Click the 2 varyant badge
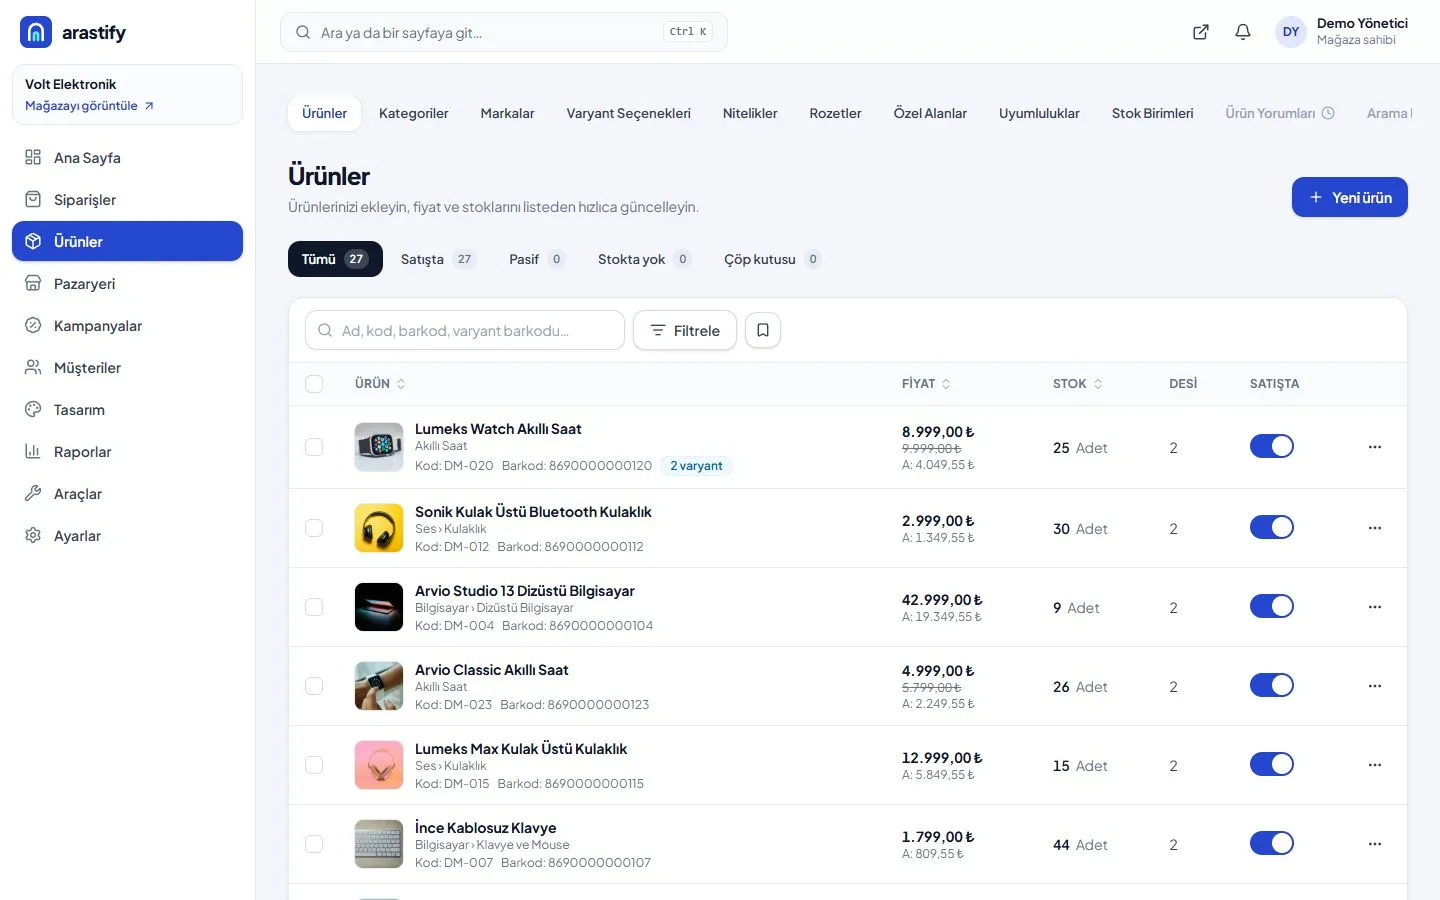The width and height of the screenshot is (1440, 900). pos(696,466)
